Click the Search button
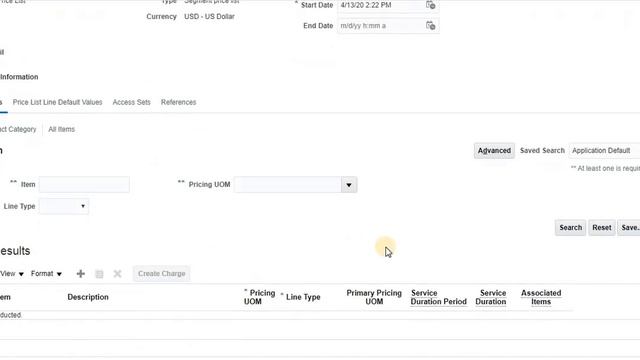 571,228
